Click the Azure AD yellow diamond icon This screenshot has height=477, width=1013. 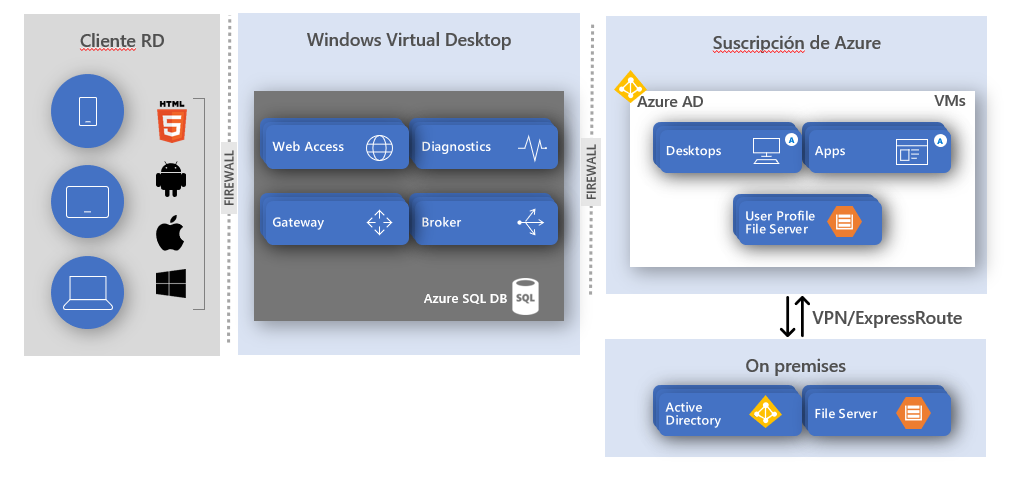pyautogui.click(x=630, y=87)
